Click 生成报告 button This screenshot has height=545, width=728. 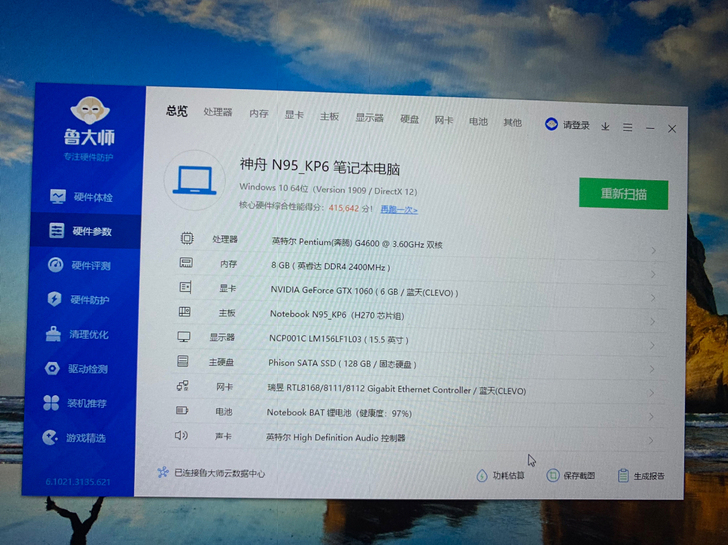click(641, 476)
